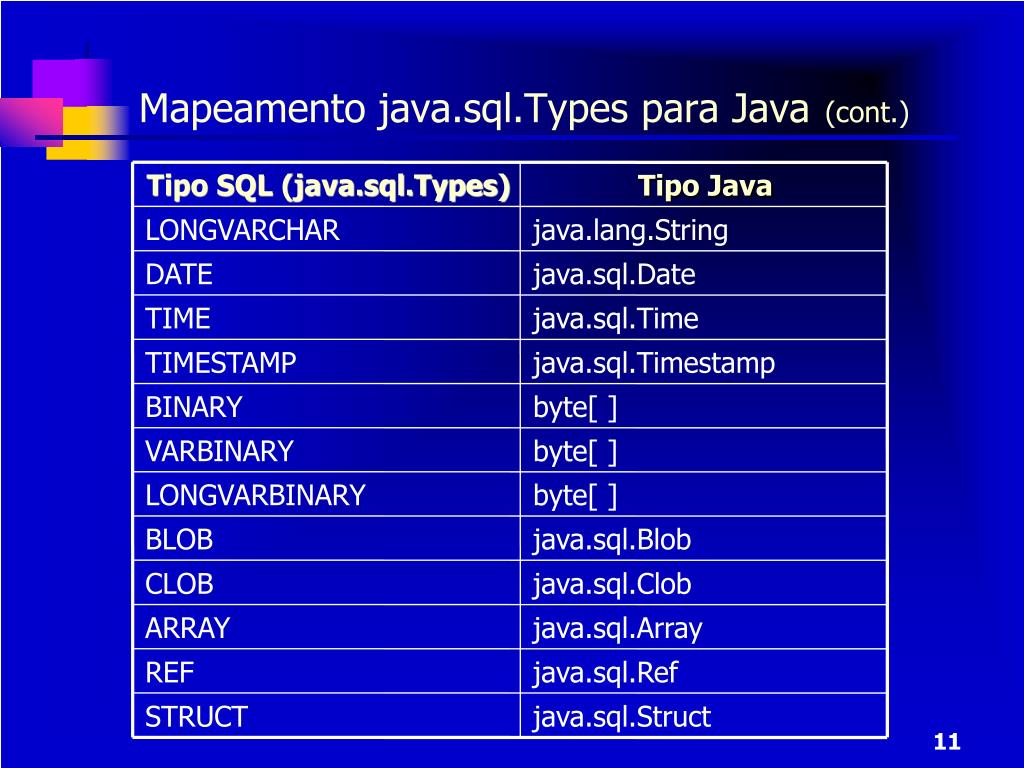Select the 'java.sql.Blob' cell
This screenshot has height=768, width=1024.
703,539
